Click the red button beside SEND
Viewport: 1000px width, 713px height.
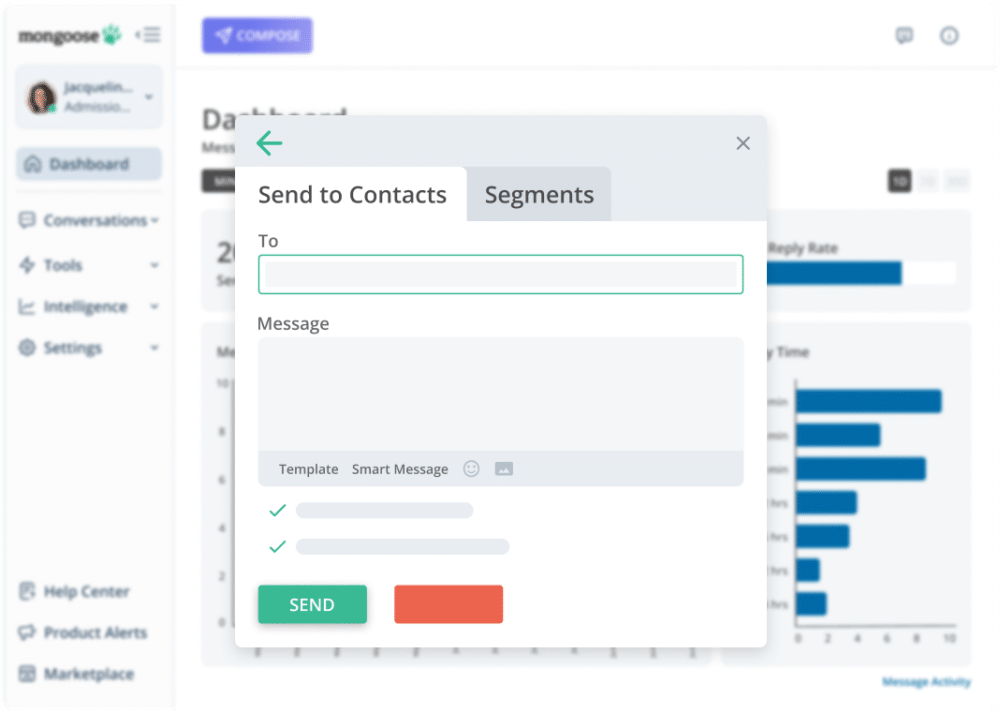tap(448, 604)
